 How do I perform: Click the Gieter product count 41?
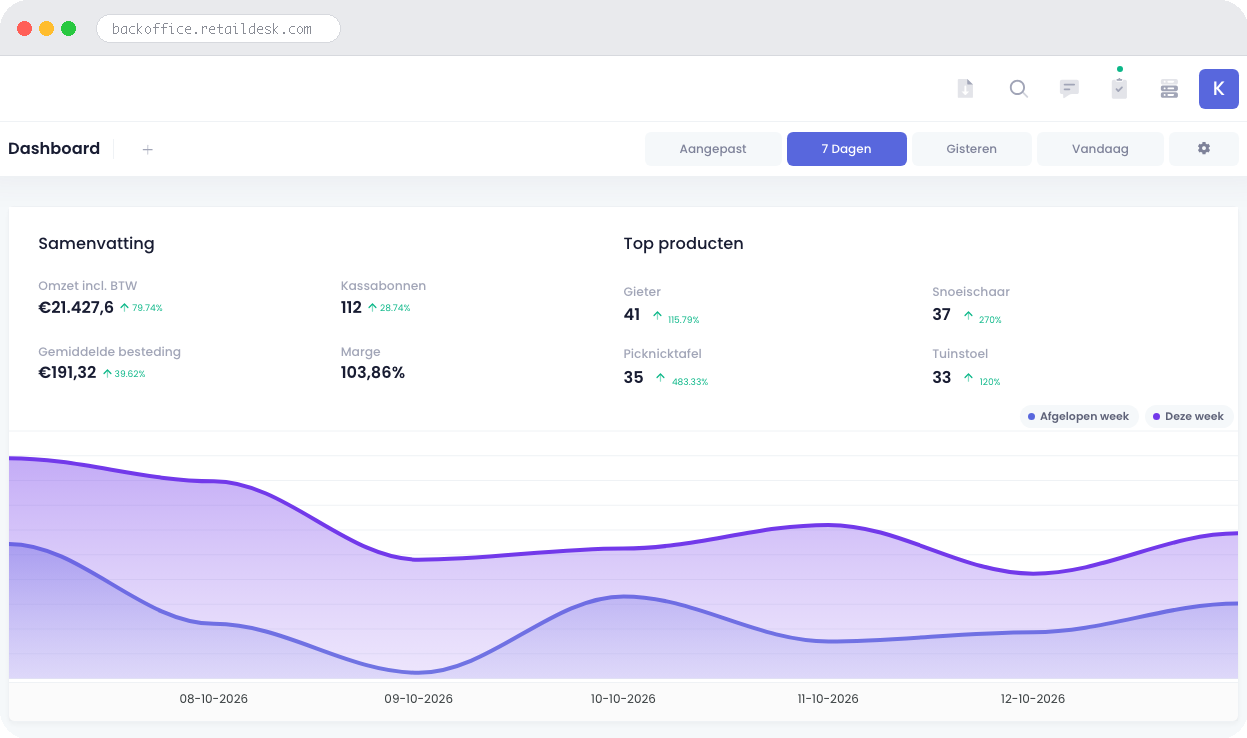click(x=632, y=315)
